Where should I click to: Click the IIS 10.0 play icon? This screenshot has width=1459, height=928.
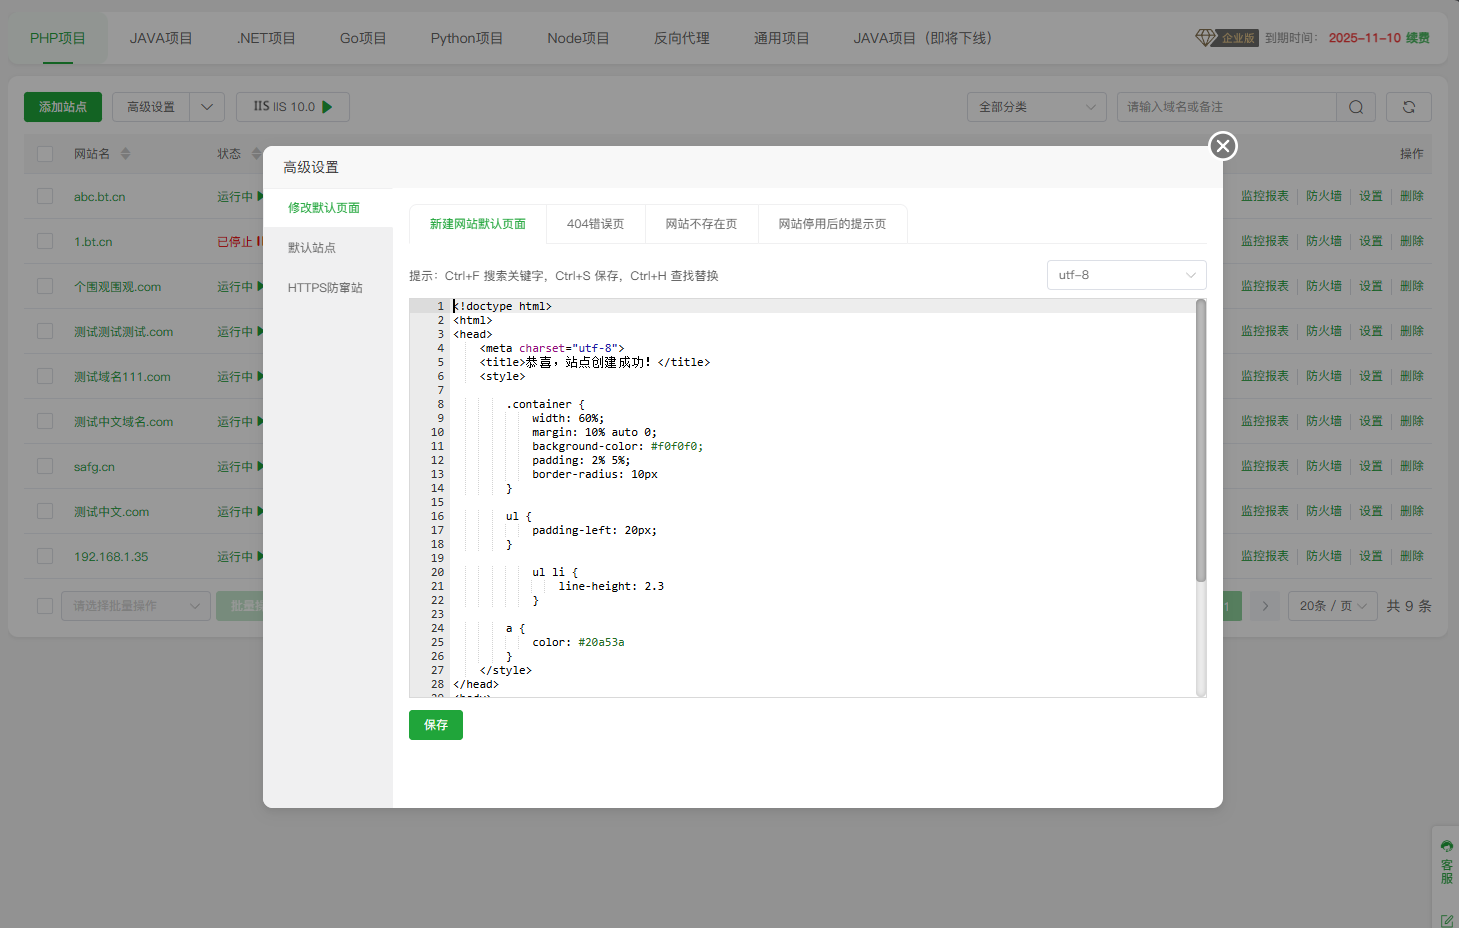[327, 107]
